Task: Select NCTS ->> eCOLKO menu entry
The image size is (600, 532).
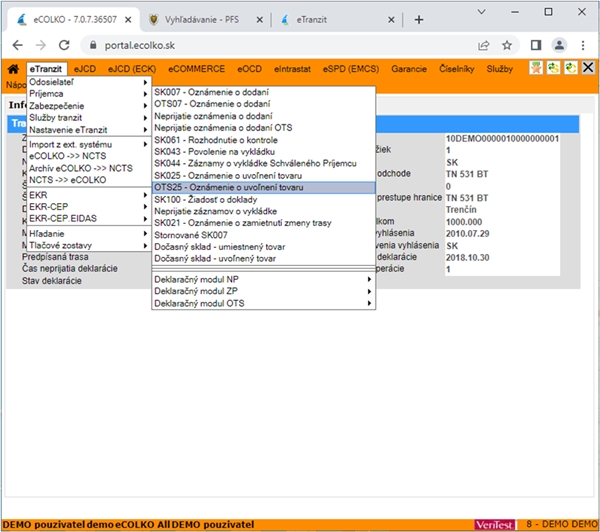Action: (x=89, y=180)
